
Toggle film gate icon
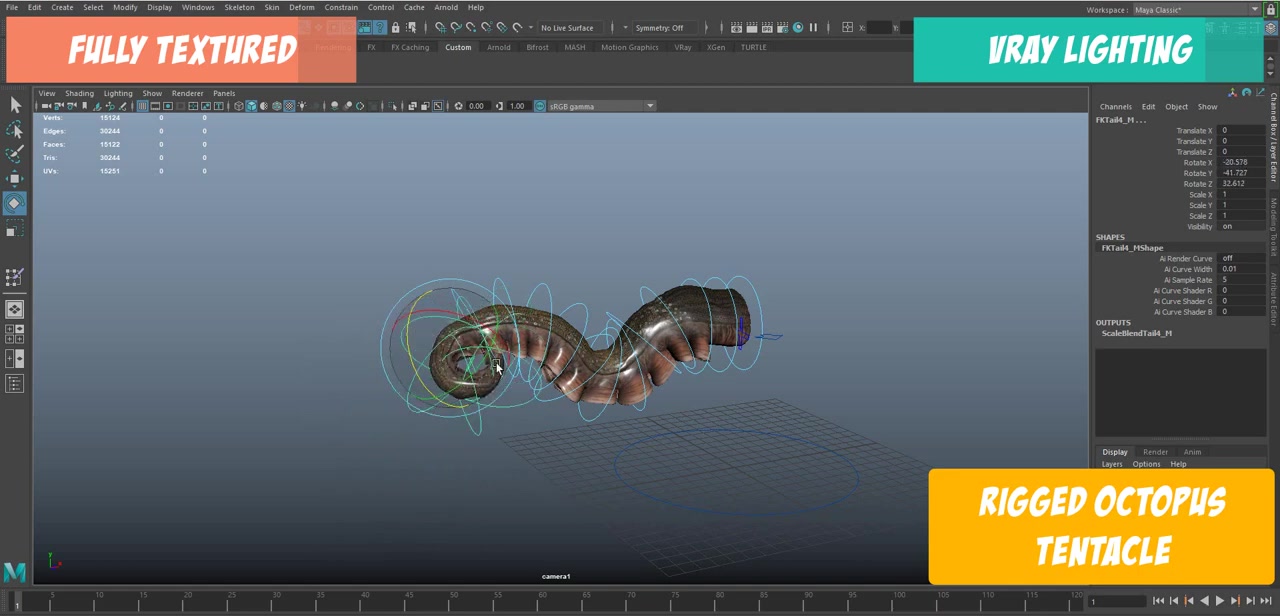pos(155,106)
